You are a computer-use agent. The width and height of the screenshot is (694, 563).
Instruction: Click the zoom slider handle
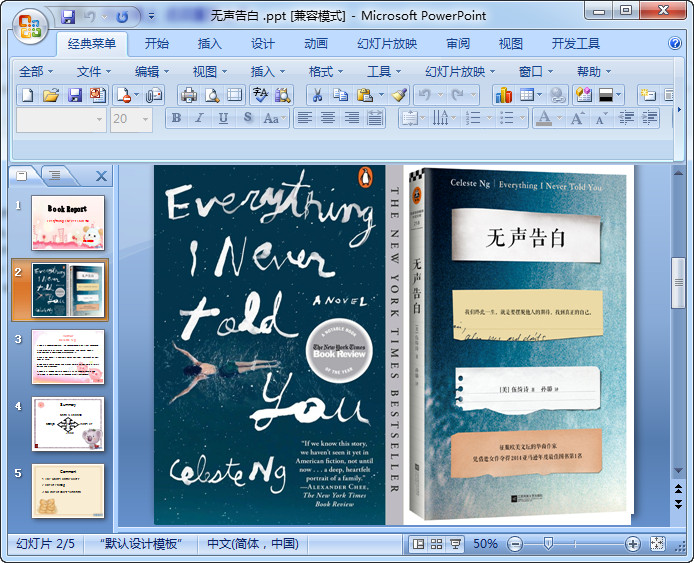click(x=547, y=544)
